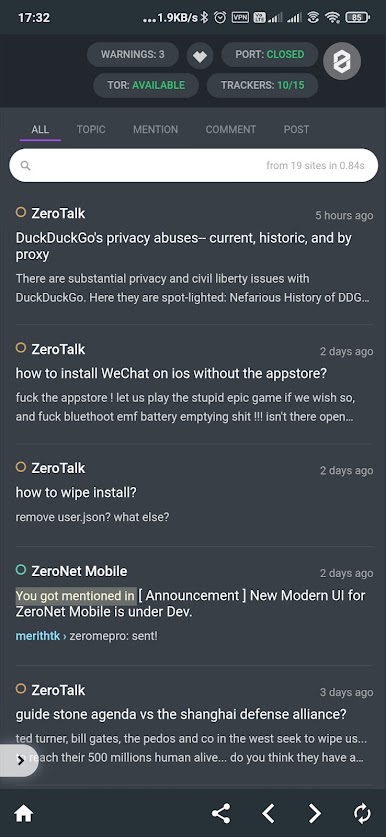Expand the side drawer chevron handle
This screenshot has height=837, width=386.
coord(19,761)
